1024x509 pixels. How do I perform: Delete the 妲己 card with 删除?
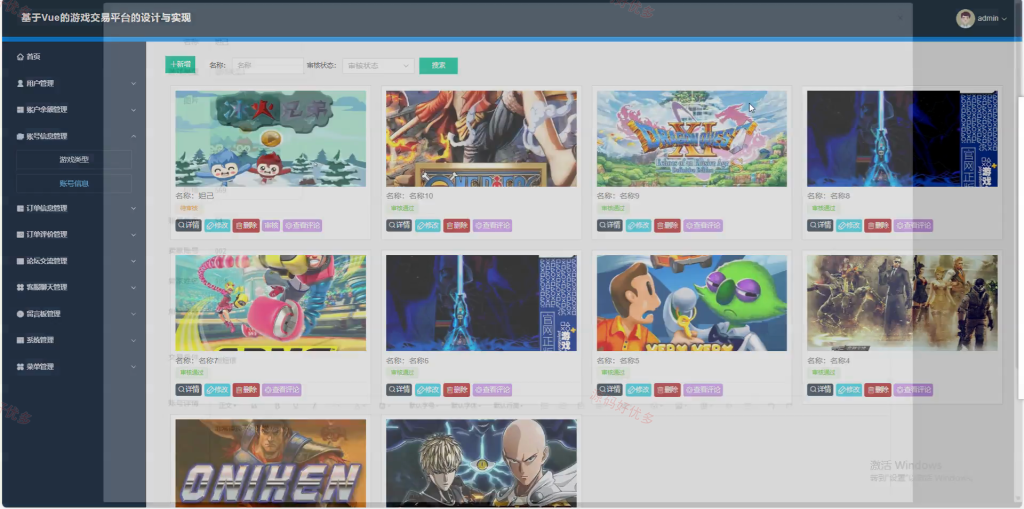(246, 225)
